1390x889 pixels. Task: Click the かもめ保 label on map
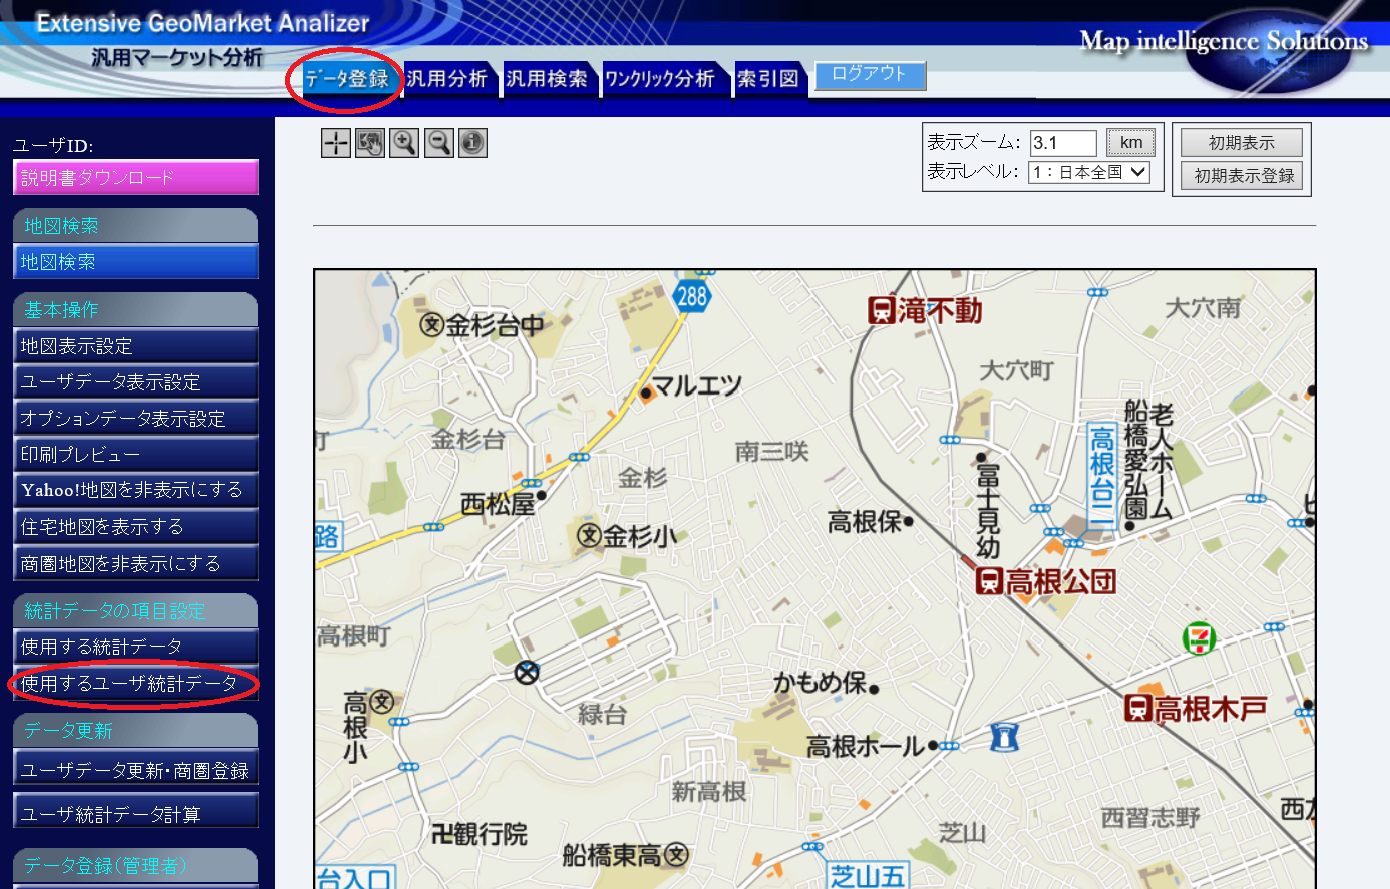click(x=820, y=683)
